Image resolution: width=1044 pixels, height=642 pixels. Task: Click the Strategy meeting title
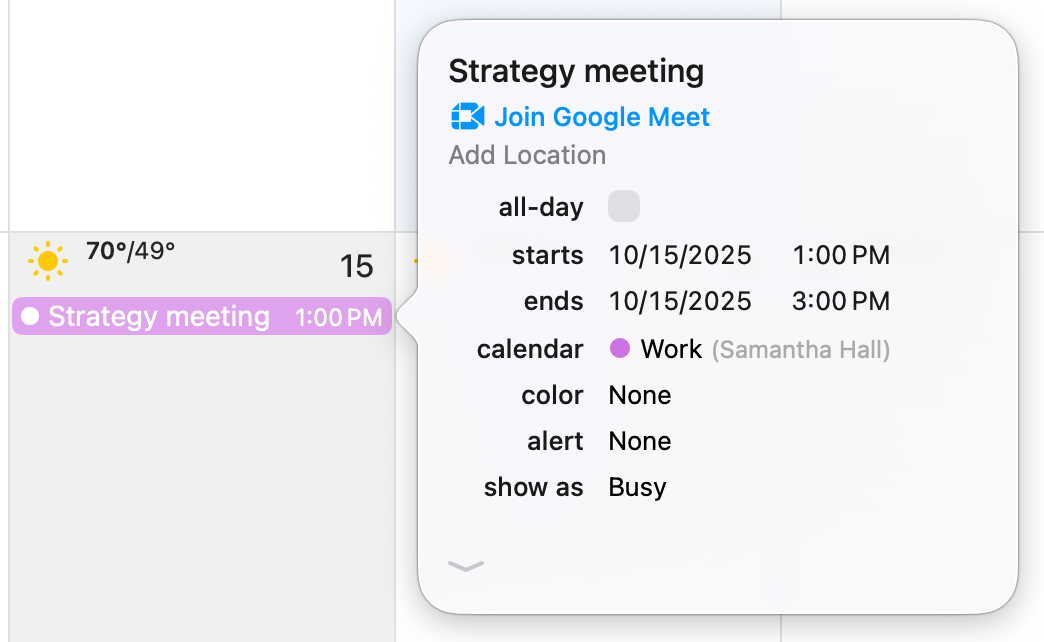(577, 70)
